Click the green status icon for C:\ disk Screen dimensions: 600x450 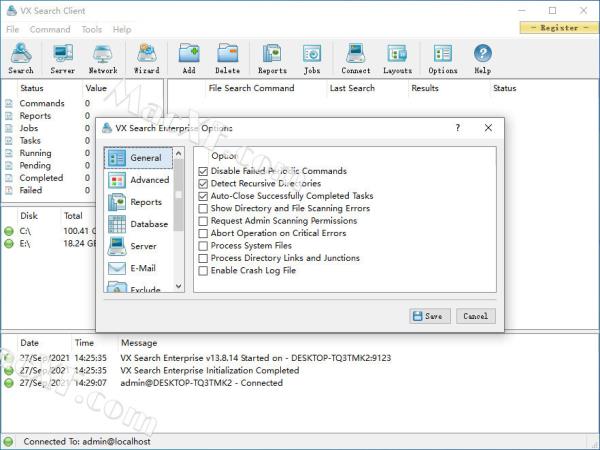(9, 231)
